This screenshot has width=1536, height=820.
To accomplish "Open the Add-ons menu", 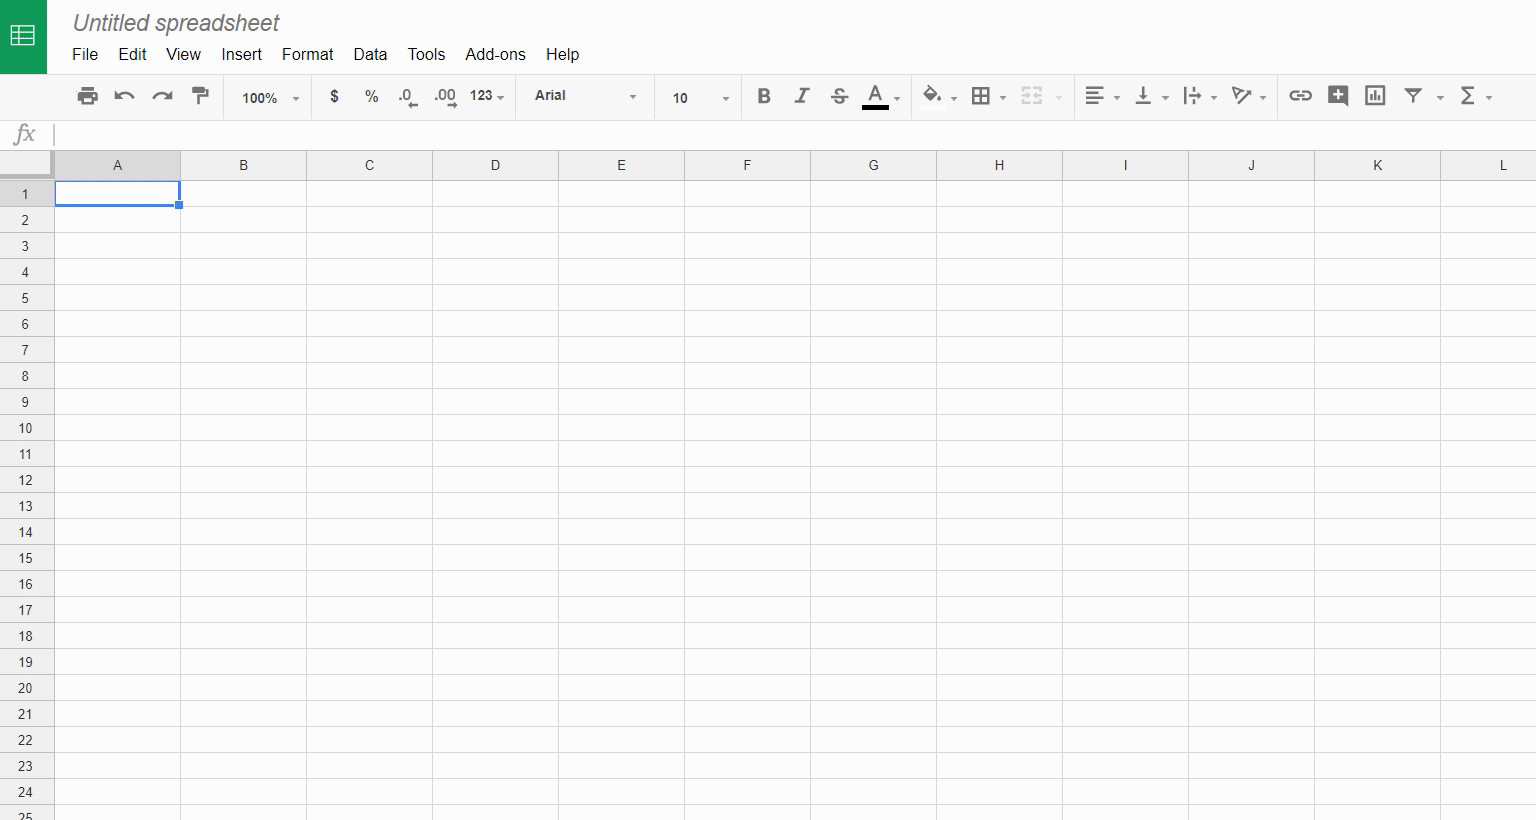I will point(495,54).
